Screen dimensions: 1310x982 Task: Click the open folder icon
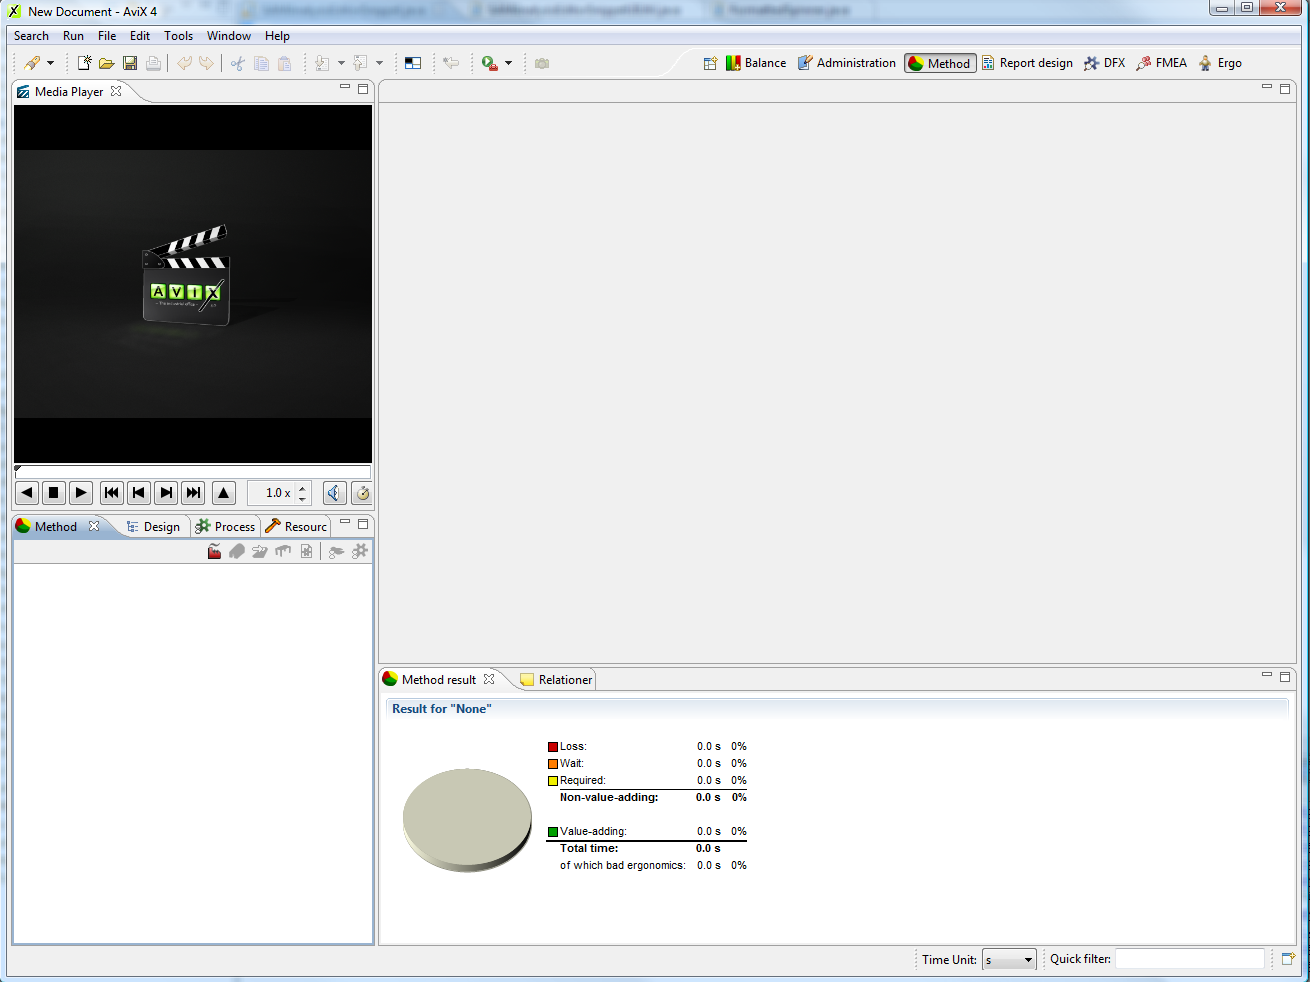click(x=106, y=63)
